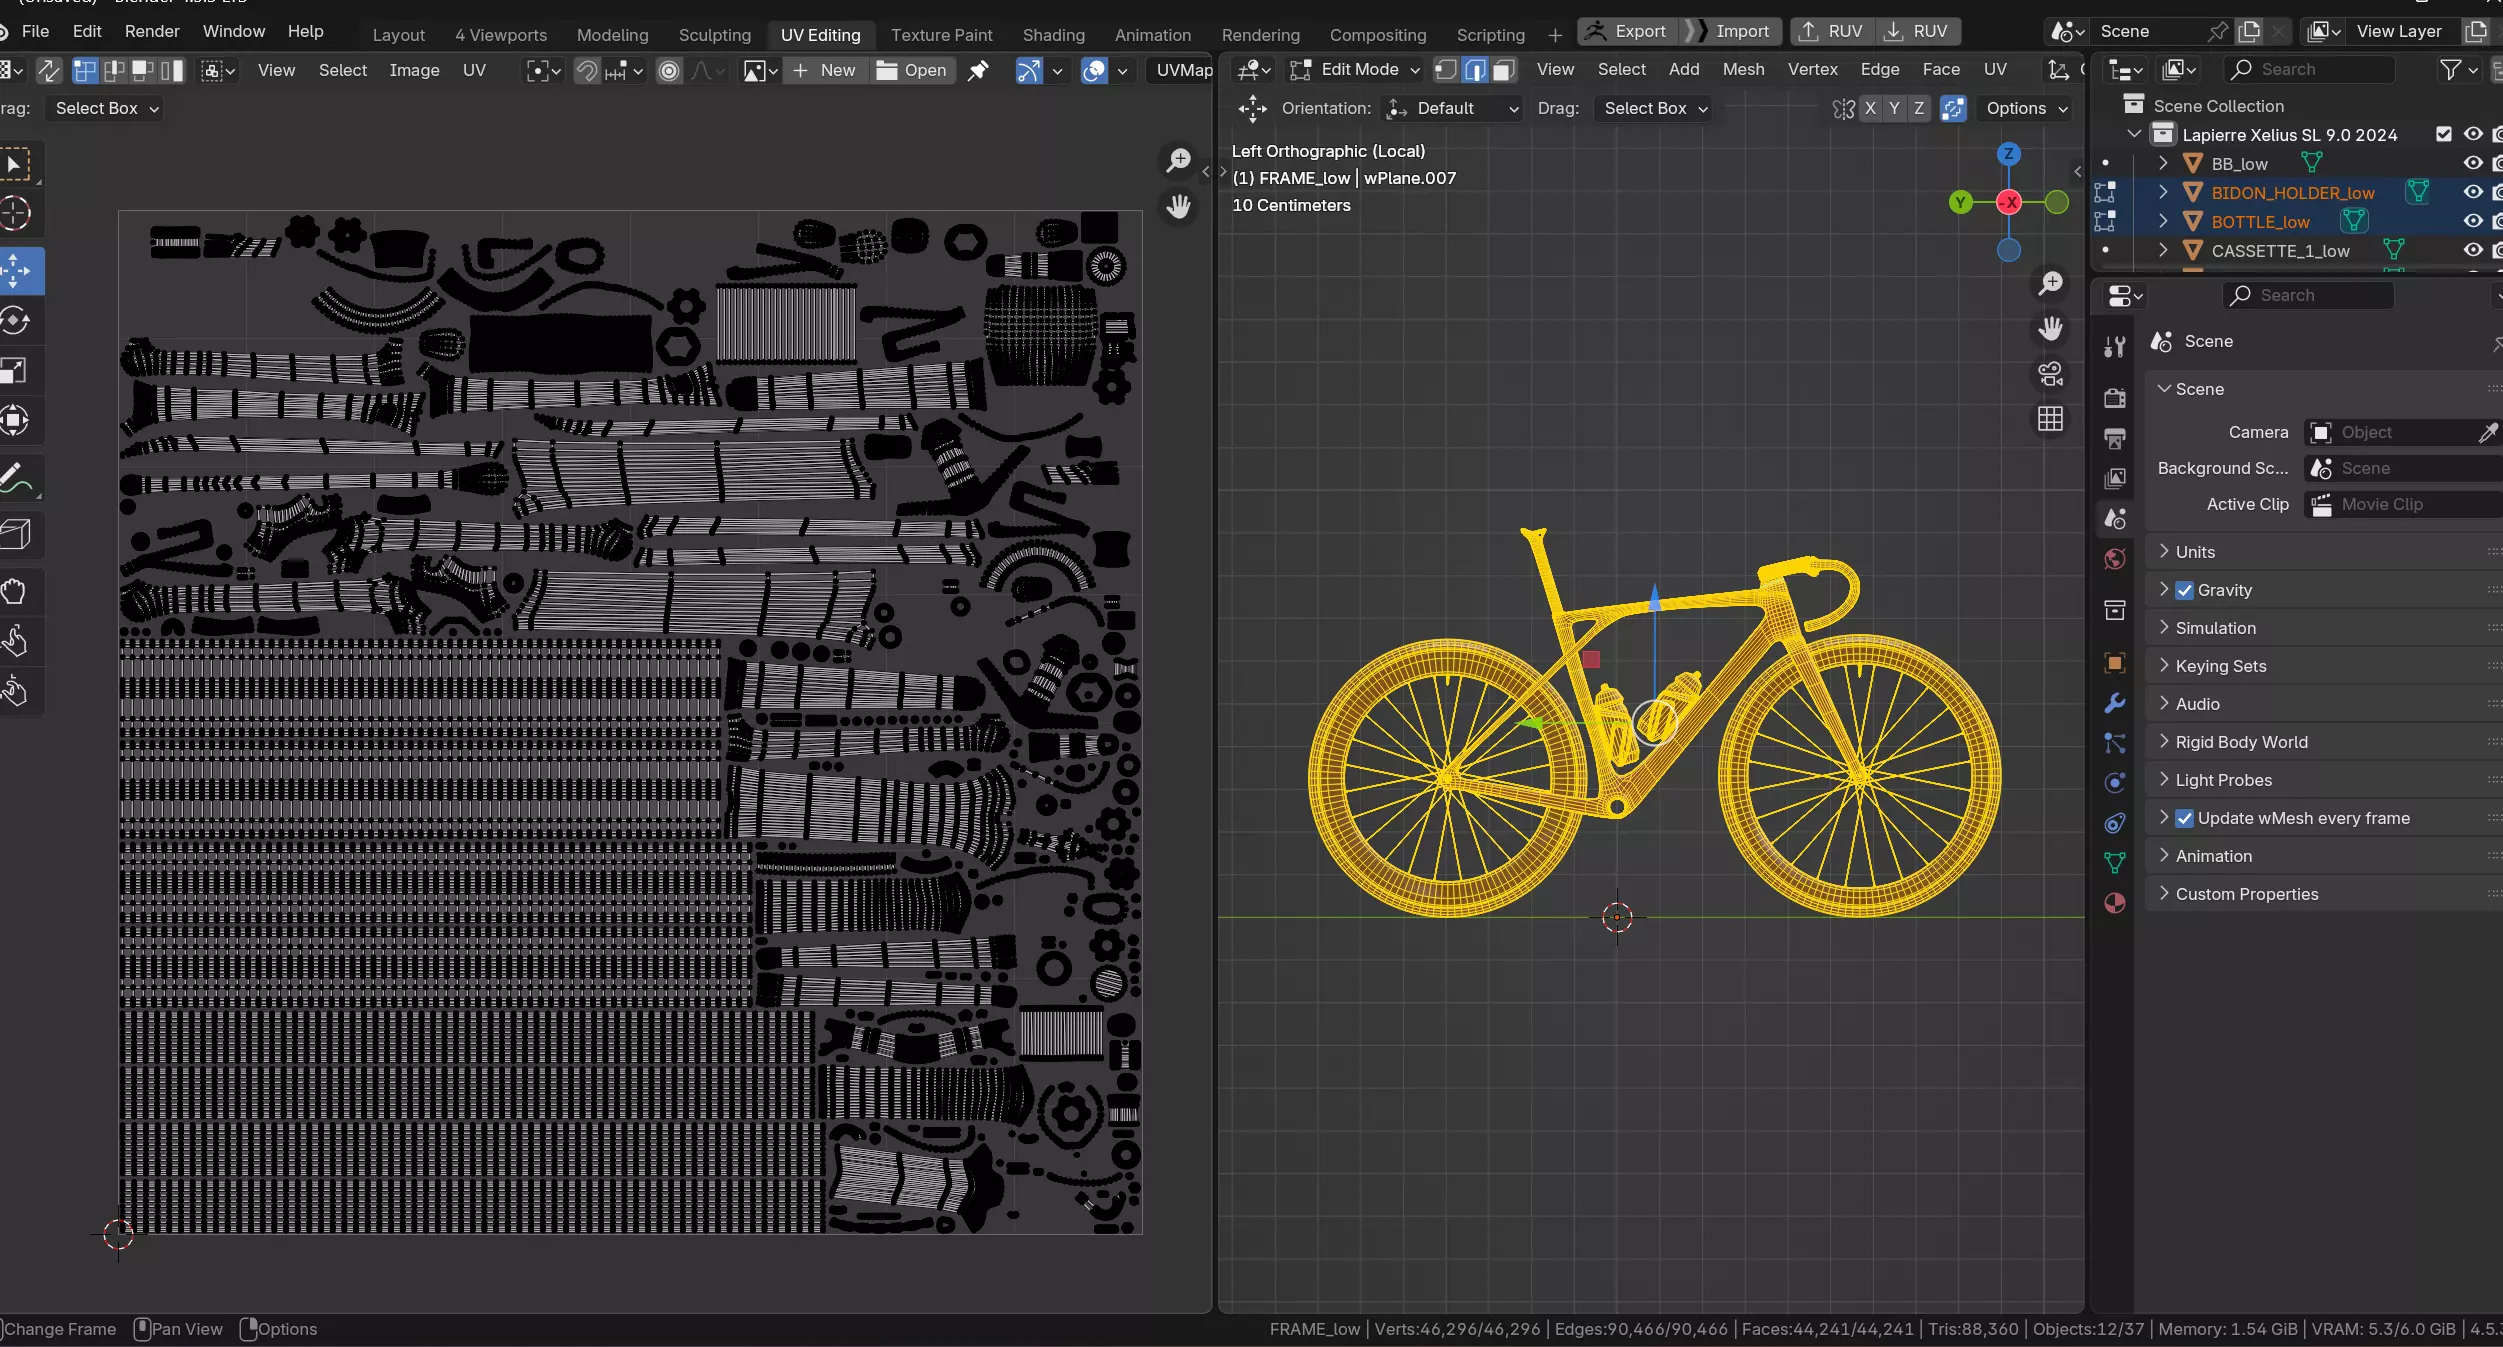Toggle Update wMesh every frame checkbox
Screen dimensions: 2503x1347
click(2184, 818)
